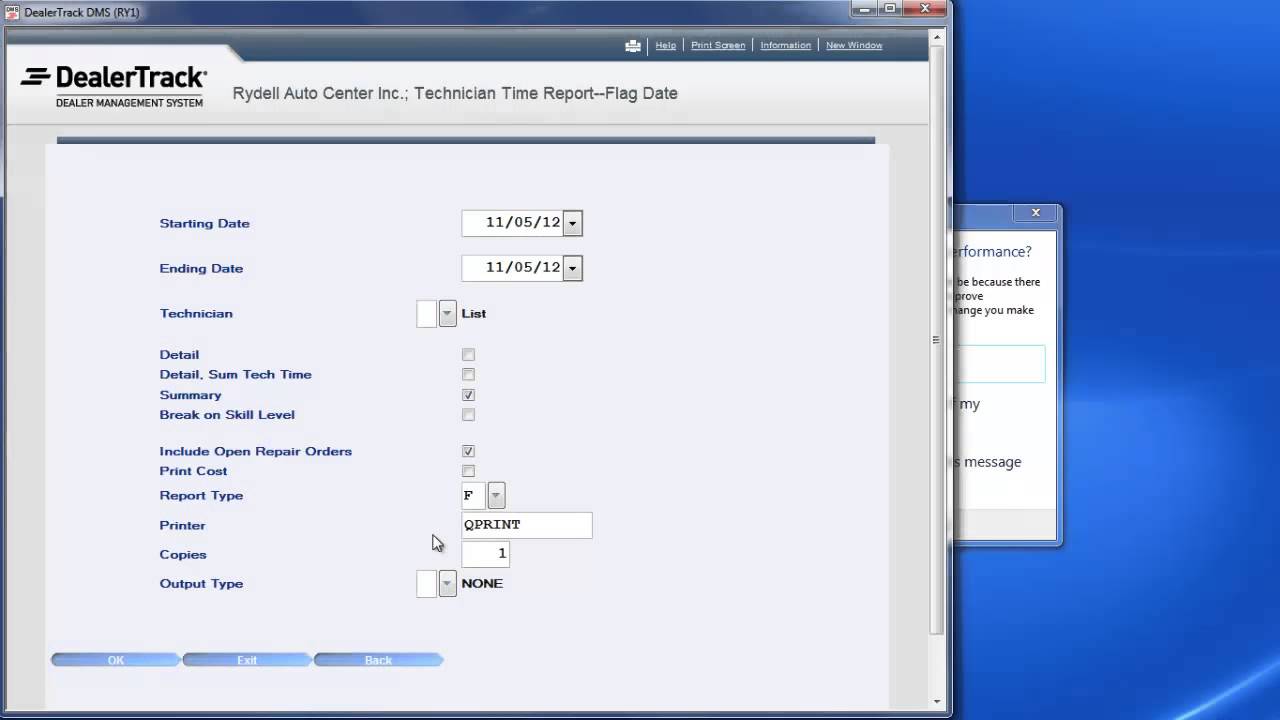
Task: Open the Technician list dropdown arrow
Action: (447, 314)
